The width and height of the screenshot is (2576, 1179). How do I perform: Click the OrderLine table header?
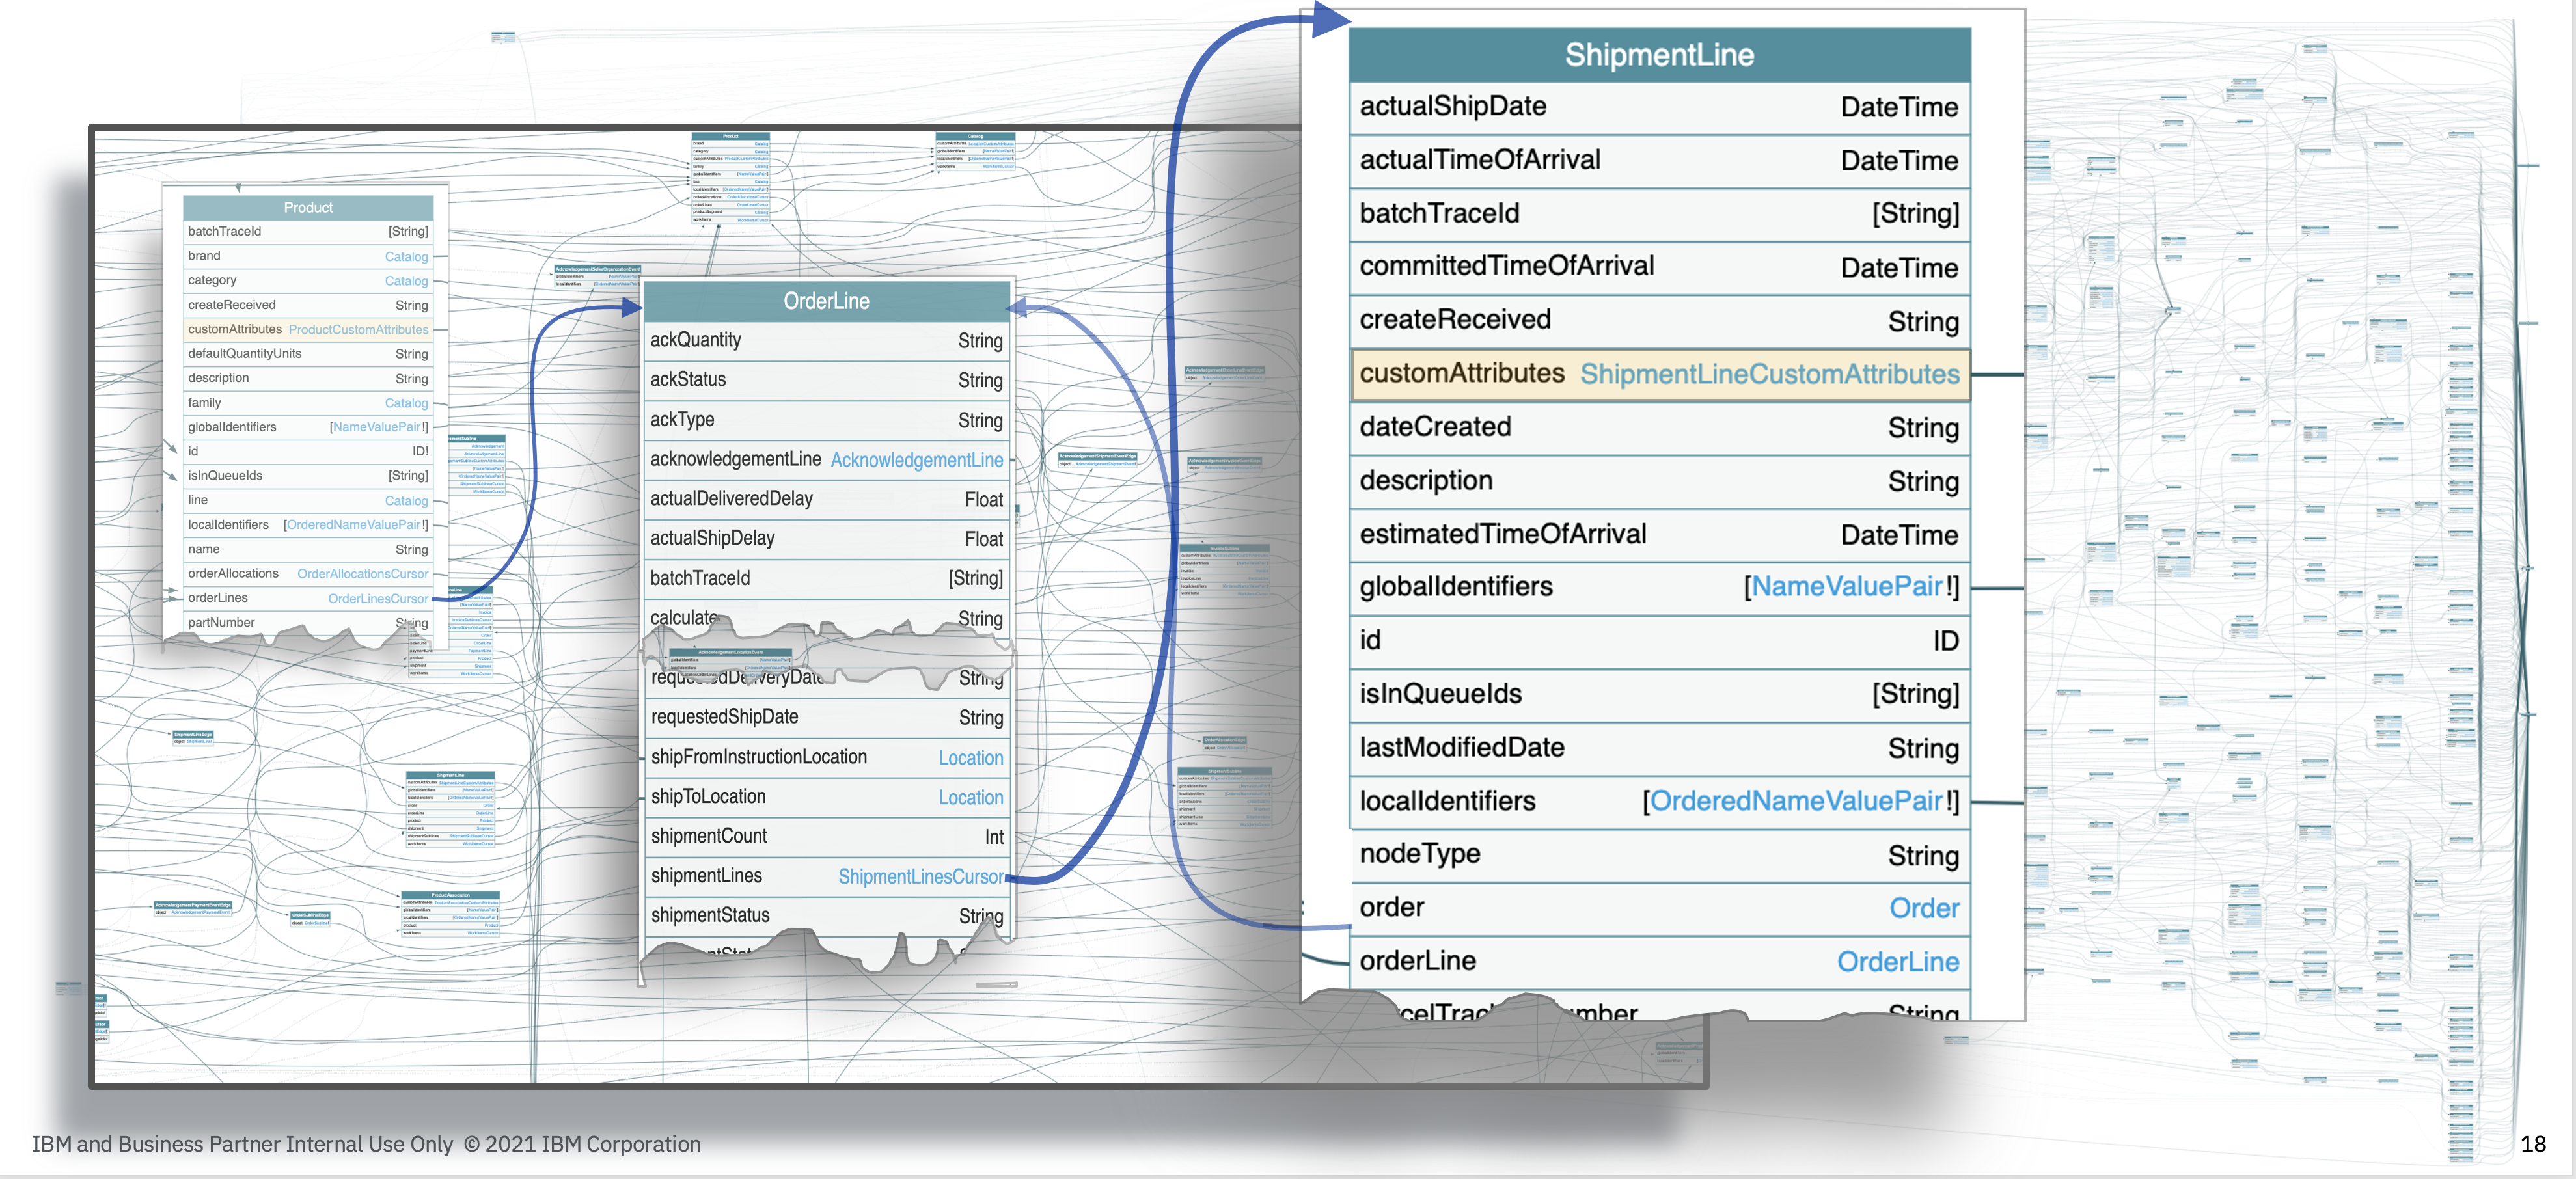826,301
